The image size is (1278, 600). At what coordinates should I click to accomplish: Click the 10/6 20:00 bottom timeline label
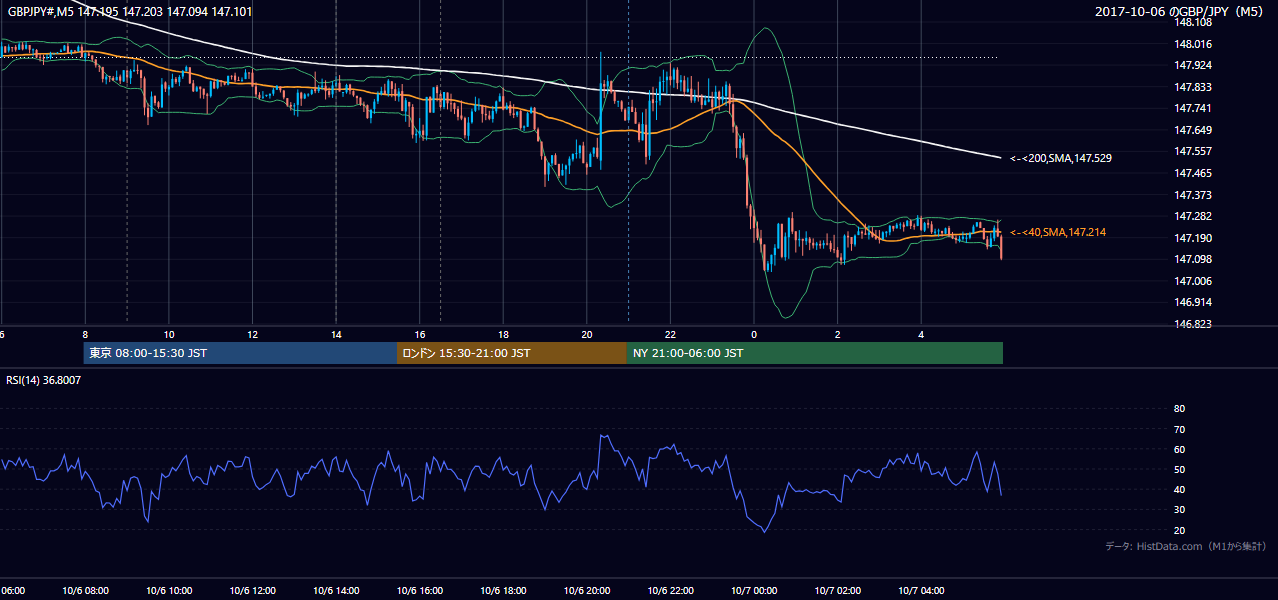coord(587,591)
